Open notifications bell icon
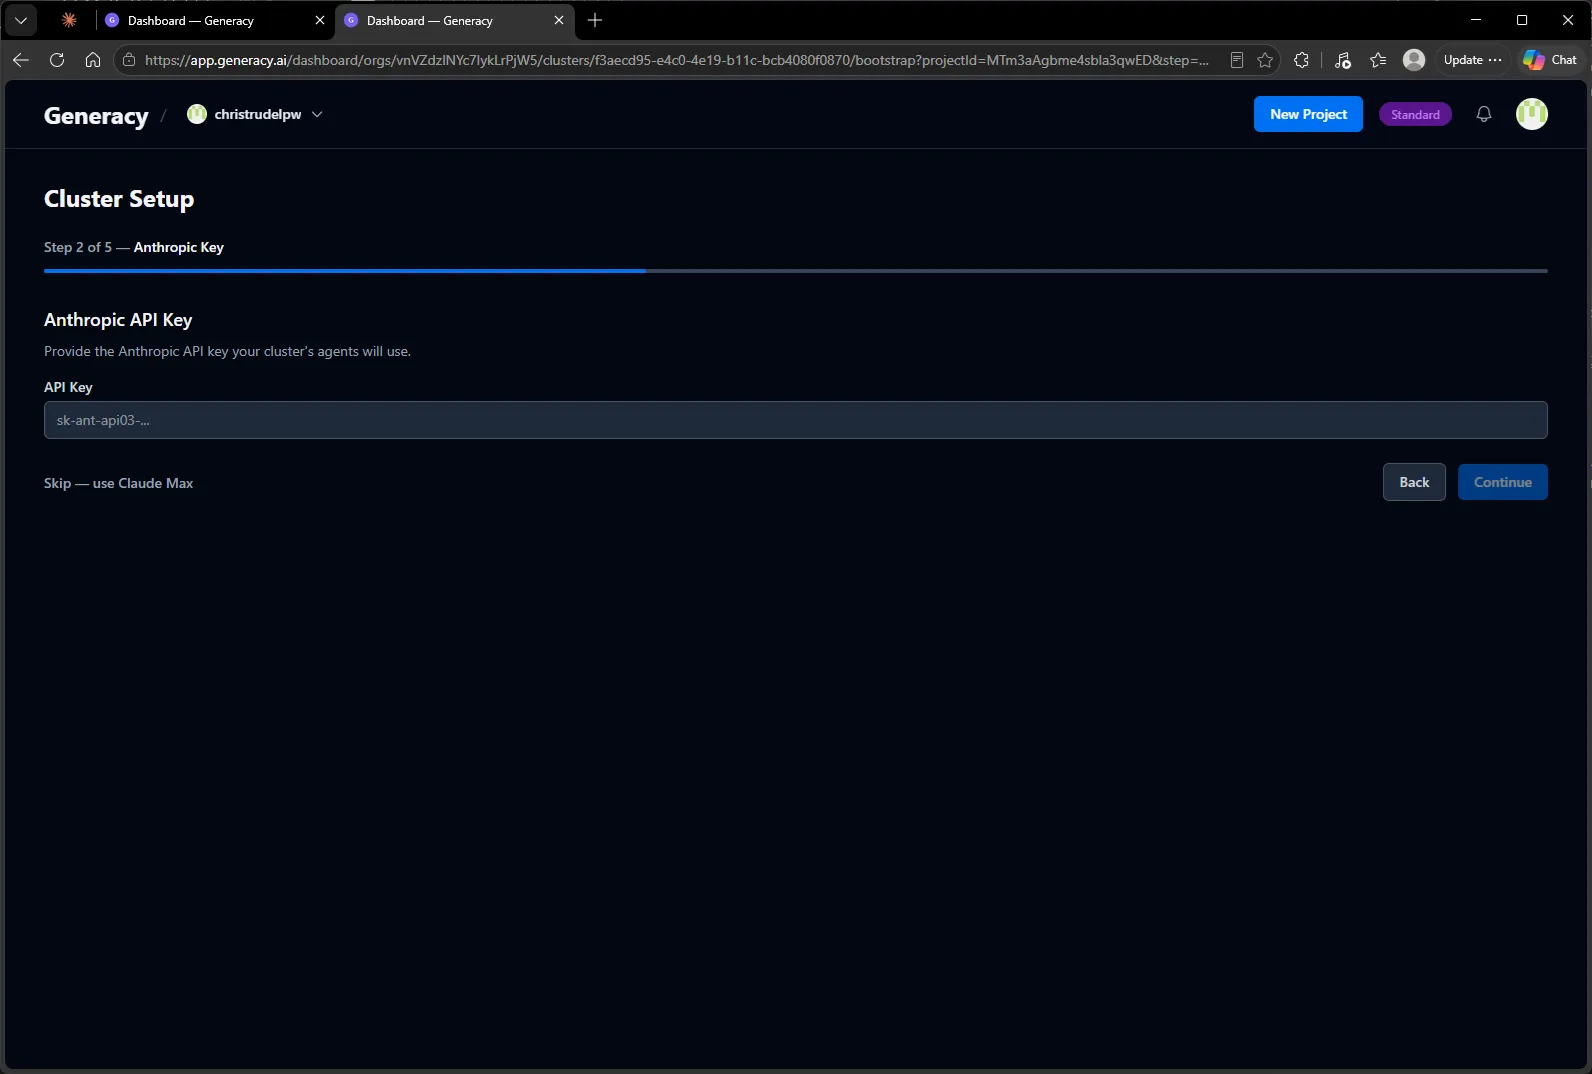The width and height of the screenshot is (1592, 1074). [x=1484, y=114]
